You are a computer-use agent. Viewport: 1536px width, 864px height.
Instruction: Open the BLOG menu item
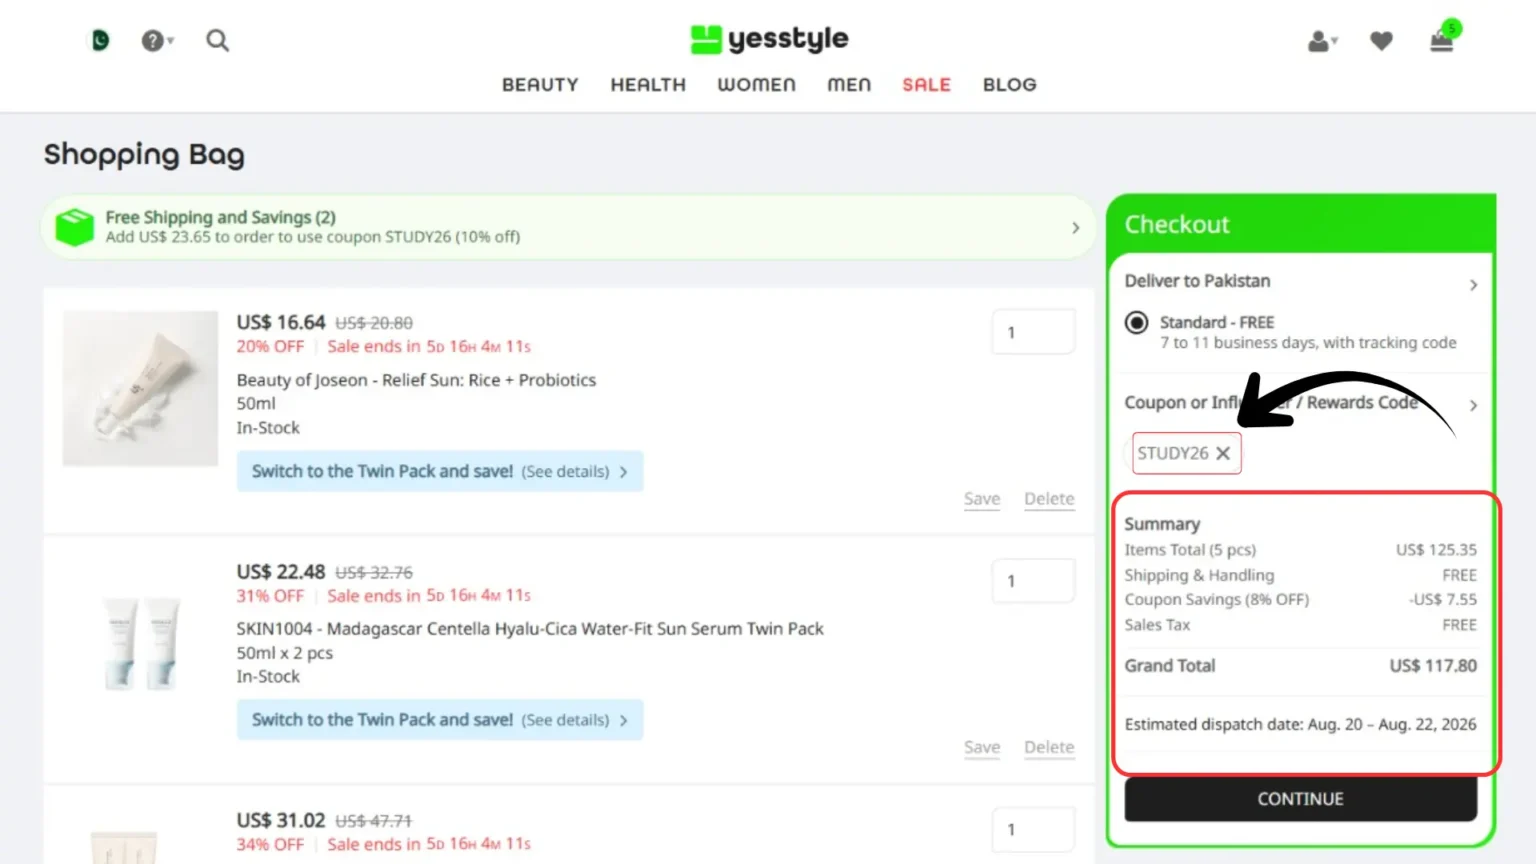point(1010,85)
